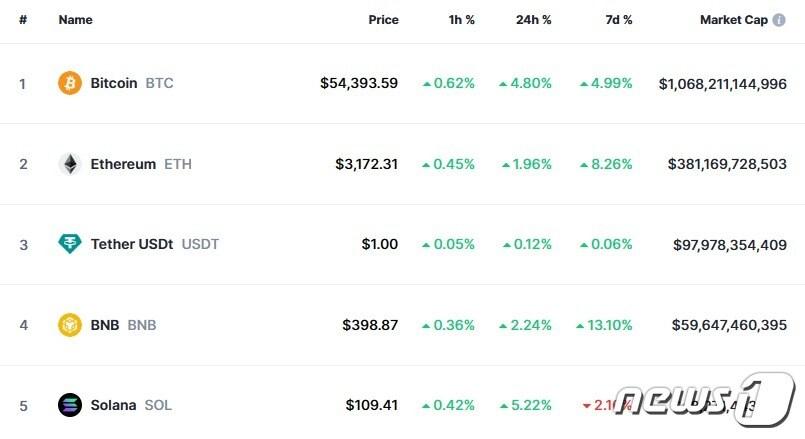Open the Solana name link
This screenshot has height=439, width=805.
(x=113, y=405)
